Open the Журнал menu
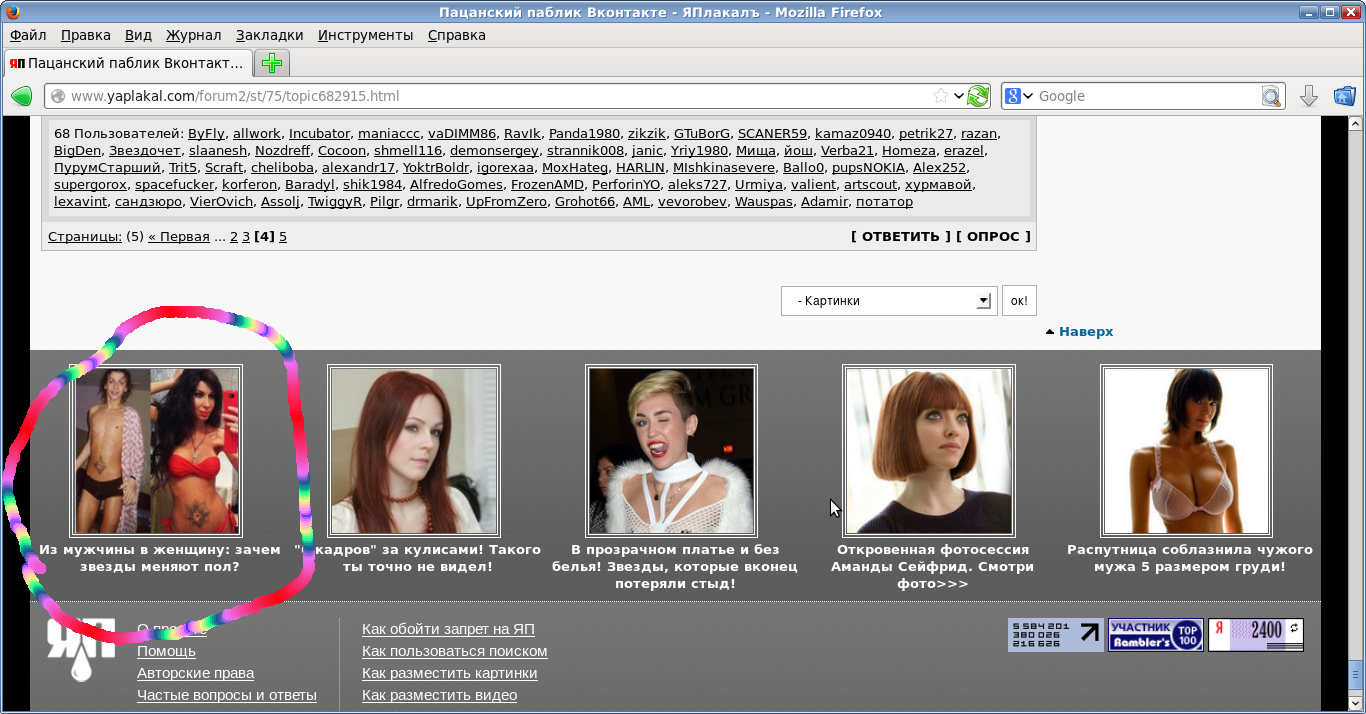Image resolution: width=1366 pixels, height=714 pixels. (x=193, y=35)
